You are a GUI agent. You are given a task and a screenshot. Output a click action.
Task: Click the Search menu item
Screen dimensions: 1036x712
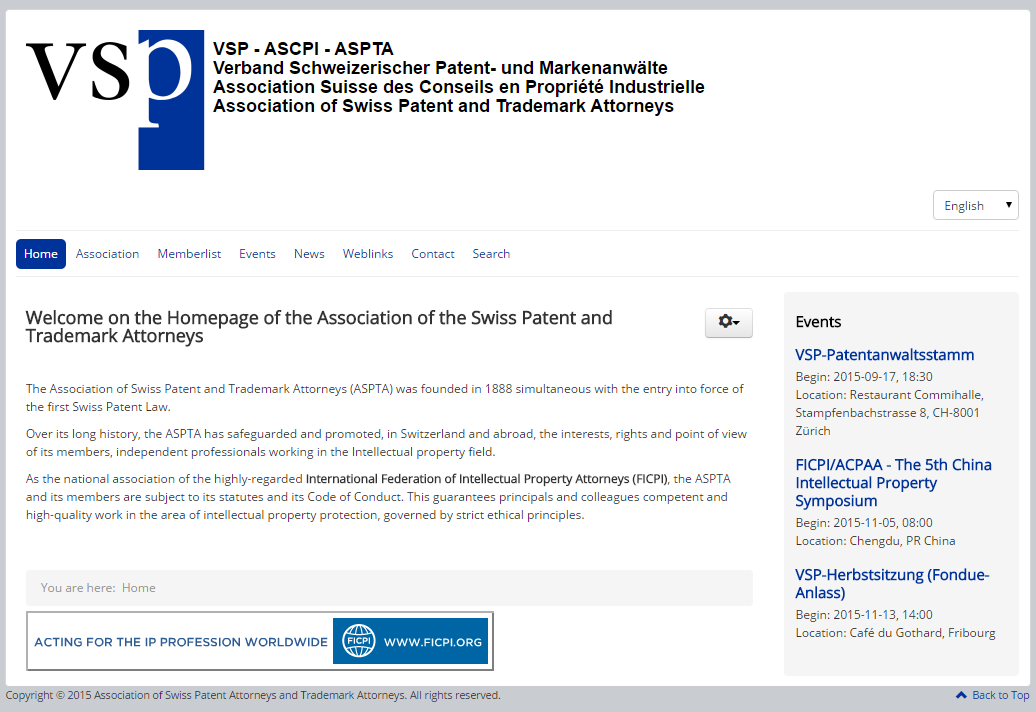pos(491,254)
